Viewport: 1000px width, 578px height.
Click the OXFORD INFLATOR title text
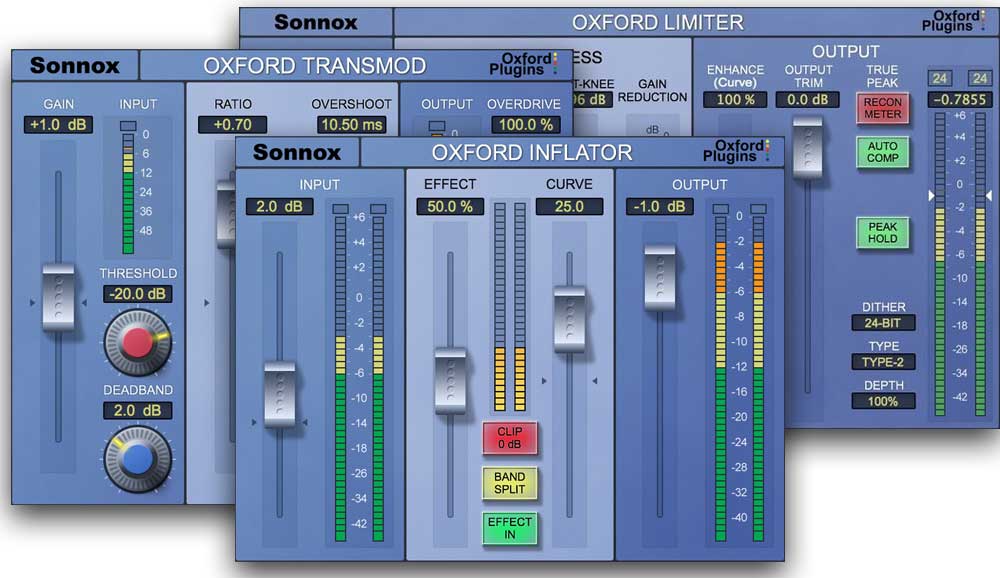[x=532, y=152]
